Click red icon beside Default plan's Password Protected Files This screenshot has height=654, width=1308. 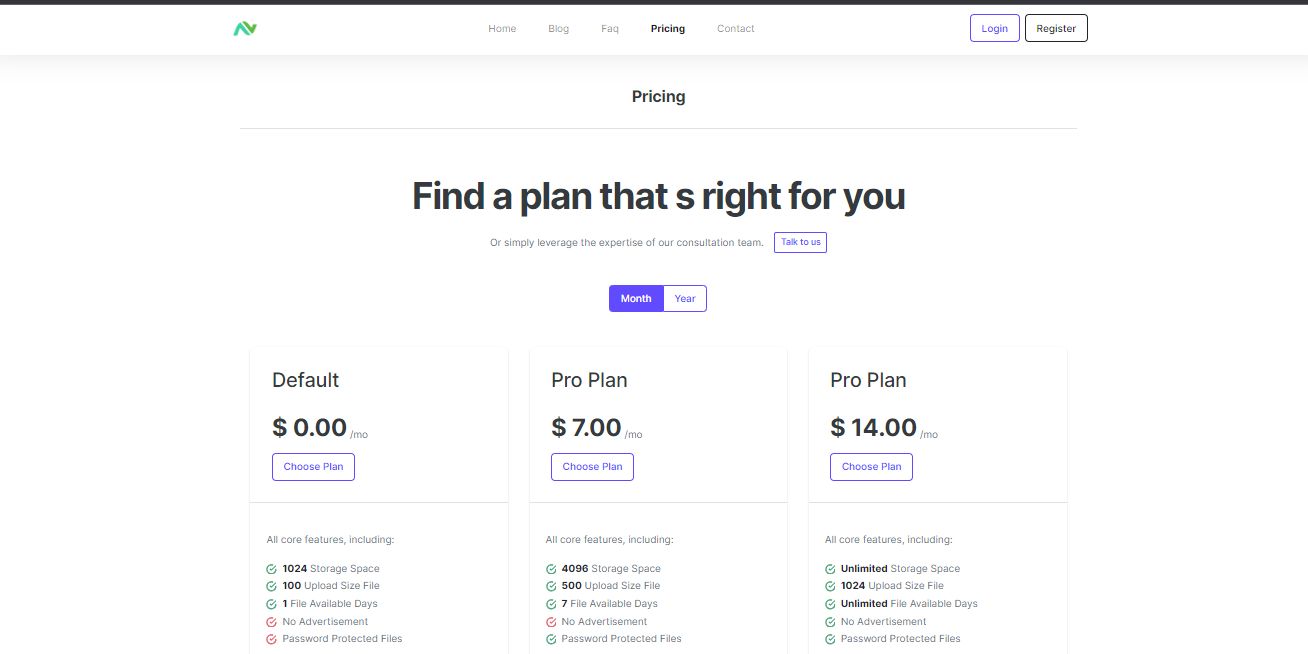tap(271, 639)
